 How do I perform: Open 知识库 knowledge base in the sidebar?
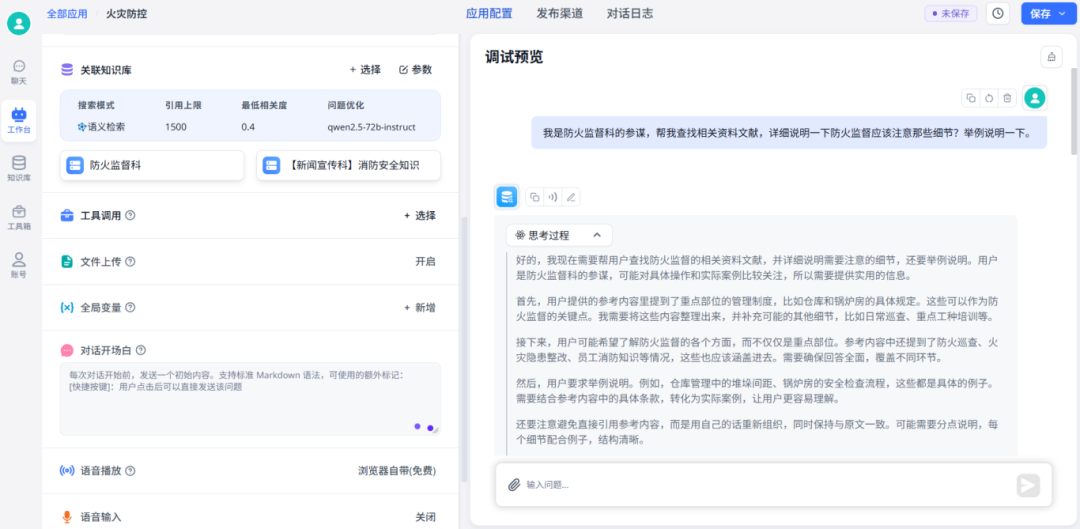click(19, 169)
